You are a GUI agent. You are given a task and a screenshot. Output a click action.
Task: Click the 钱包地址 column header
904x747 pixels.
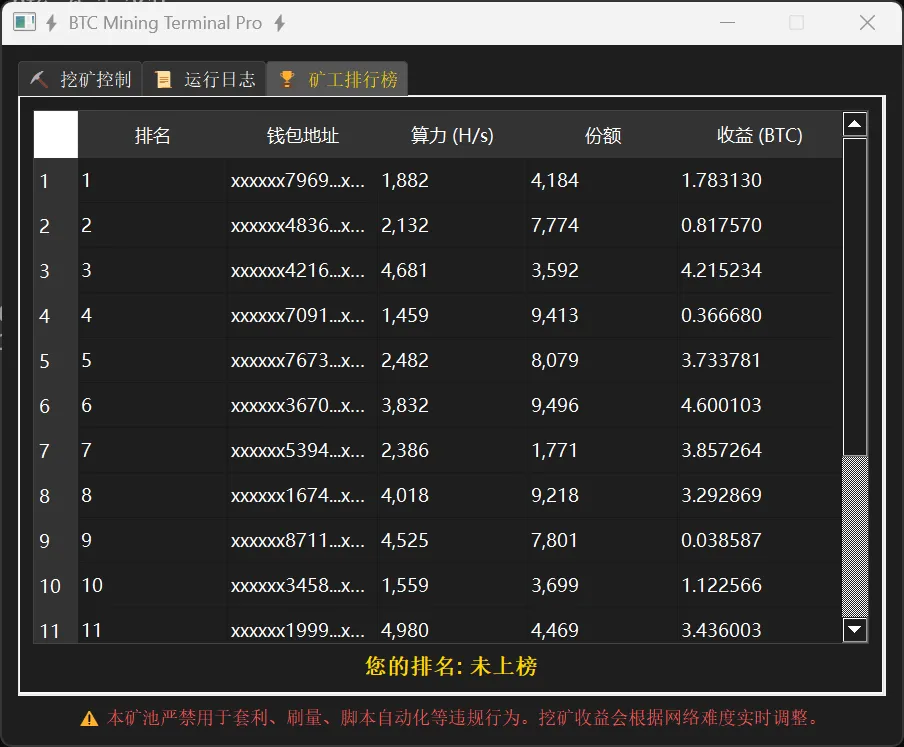[x=300, y=134]
